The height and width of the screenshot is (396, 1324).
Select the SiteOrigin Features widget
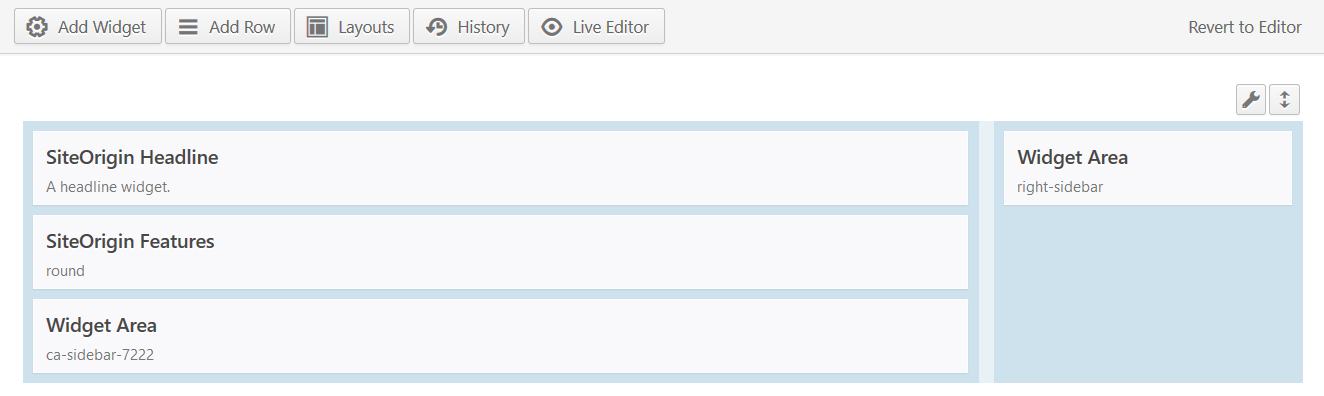pos(500,252)
